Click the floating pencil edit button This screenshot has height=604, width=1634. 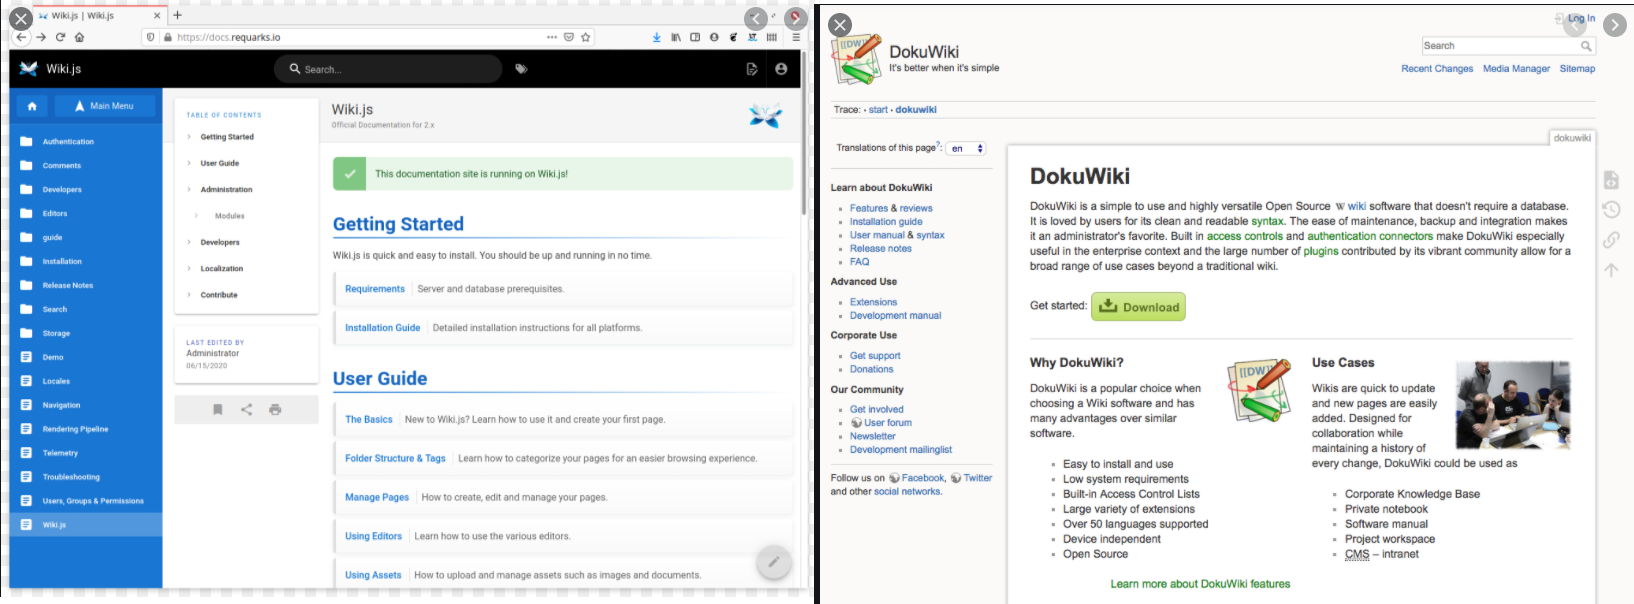point(773,562)
